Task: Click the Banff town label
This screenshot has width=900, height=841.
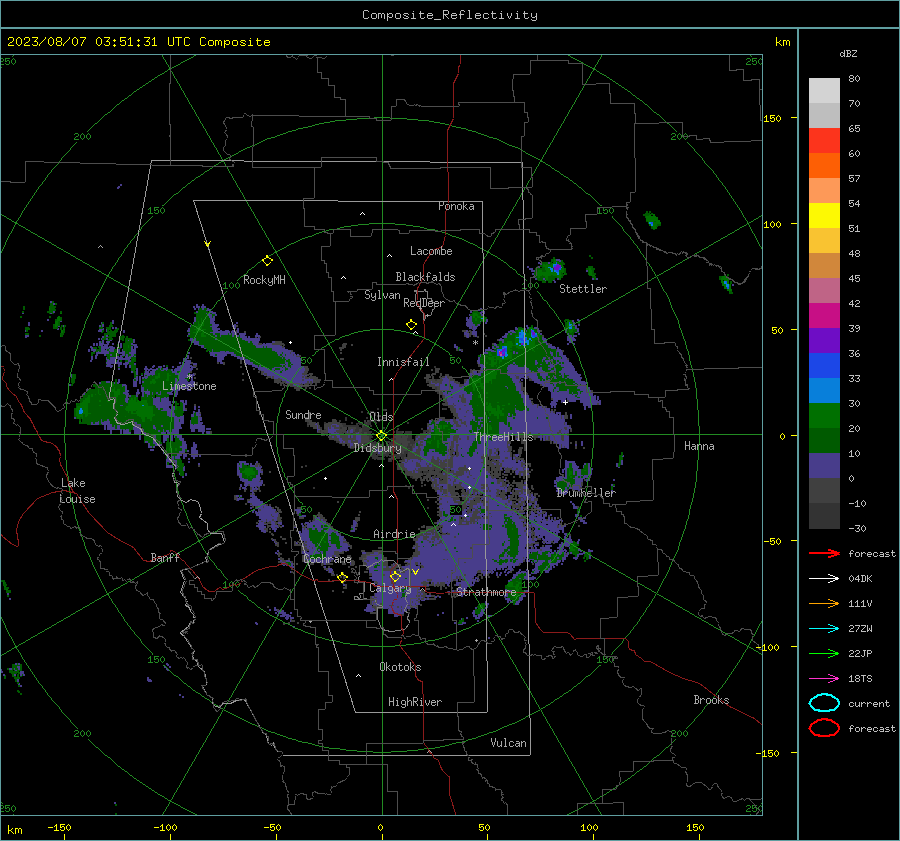Action: [165, 557]
